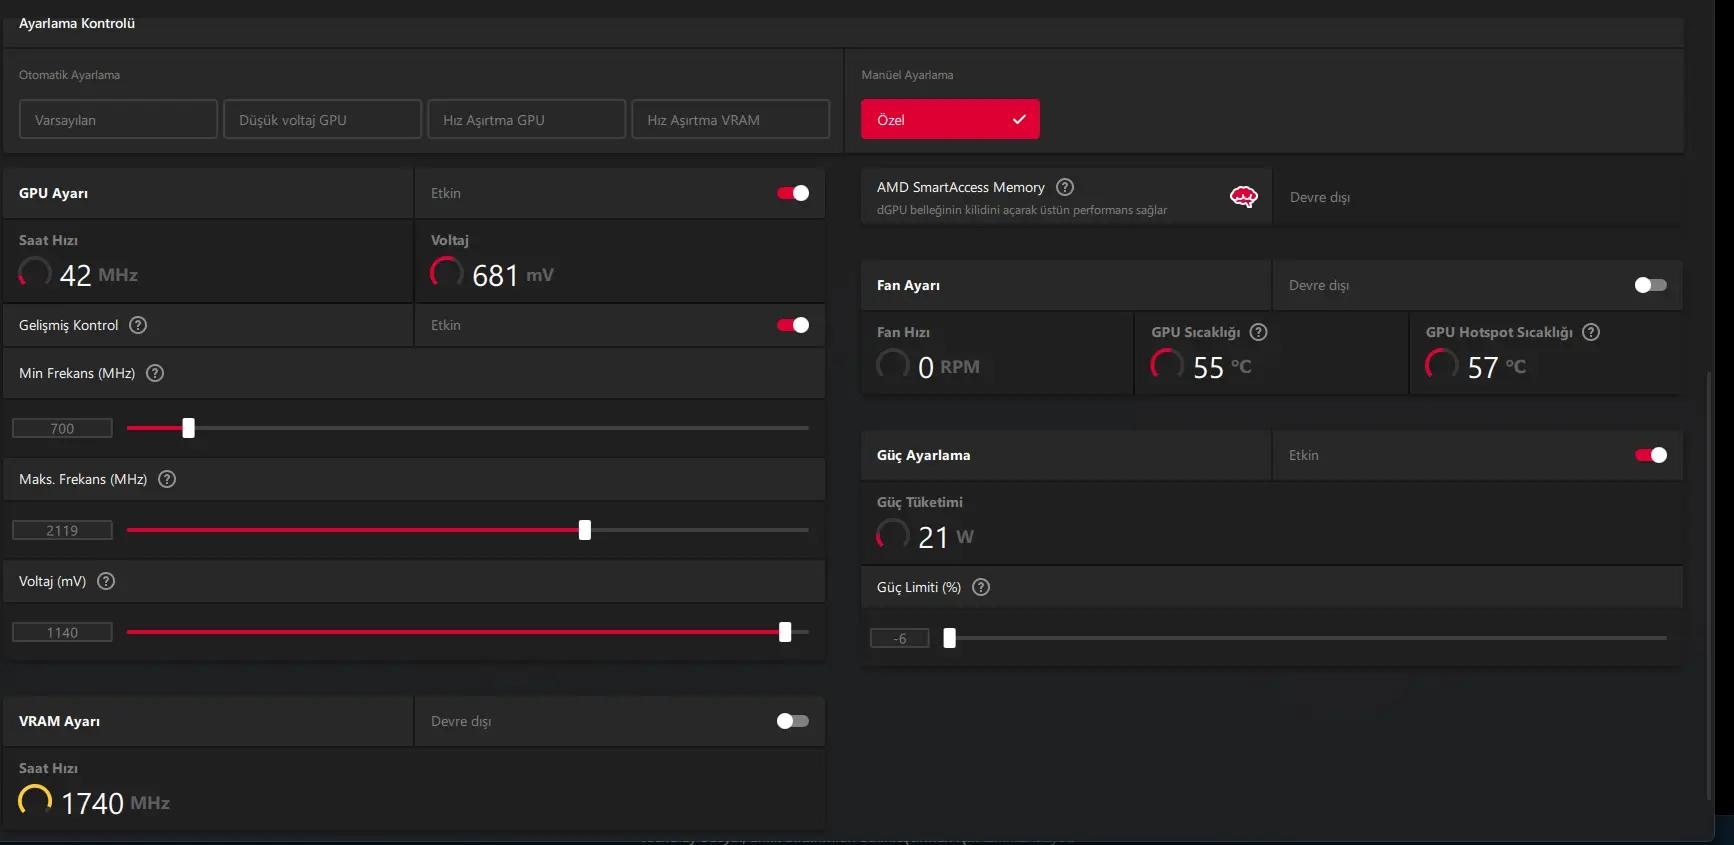
Task: Enable the VRAM Ayarı toggle
Action: (793, 721)
